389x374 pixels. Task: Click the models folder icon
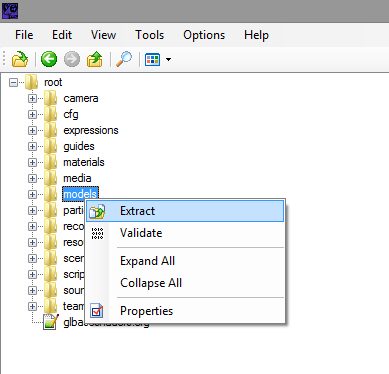pyautogui.click(x=50, y=194)
